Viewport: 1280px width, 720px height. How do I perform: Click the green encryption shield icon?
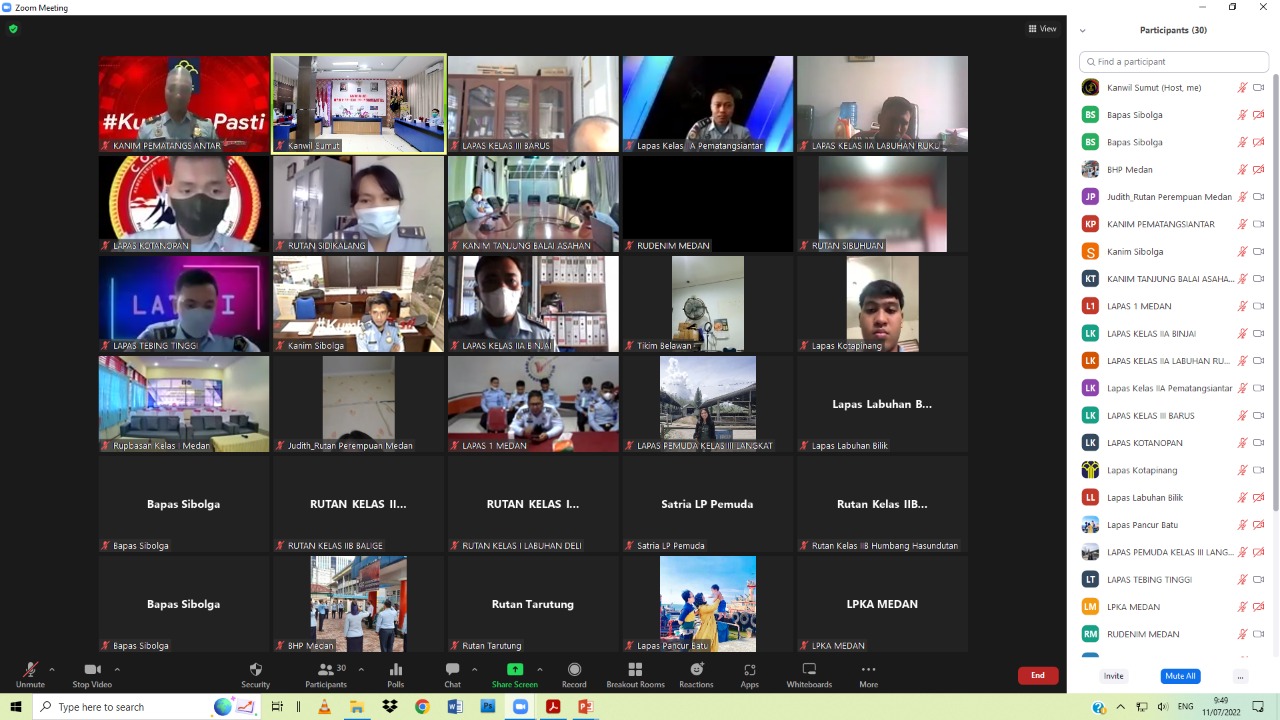click(x=13, y=29)
